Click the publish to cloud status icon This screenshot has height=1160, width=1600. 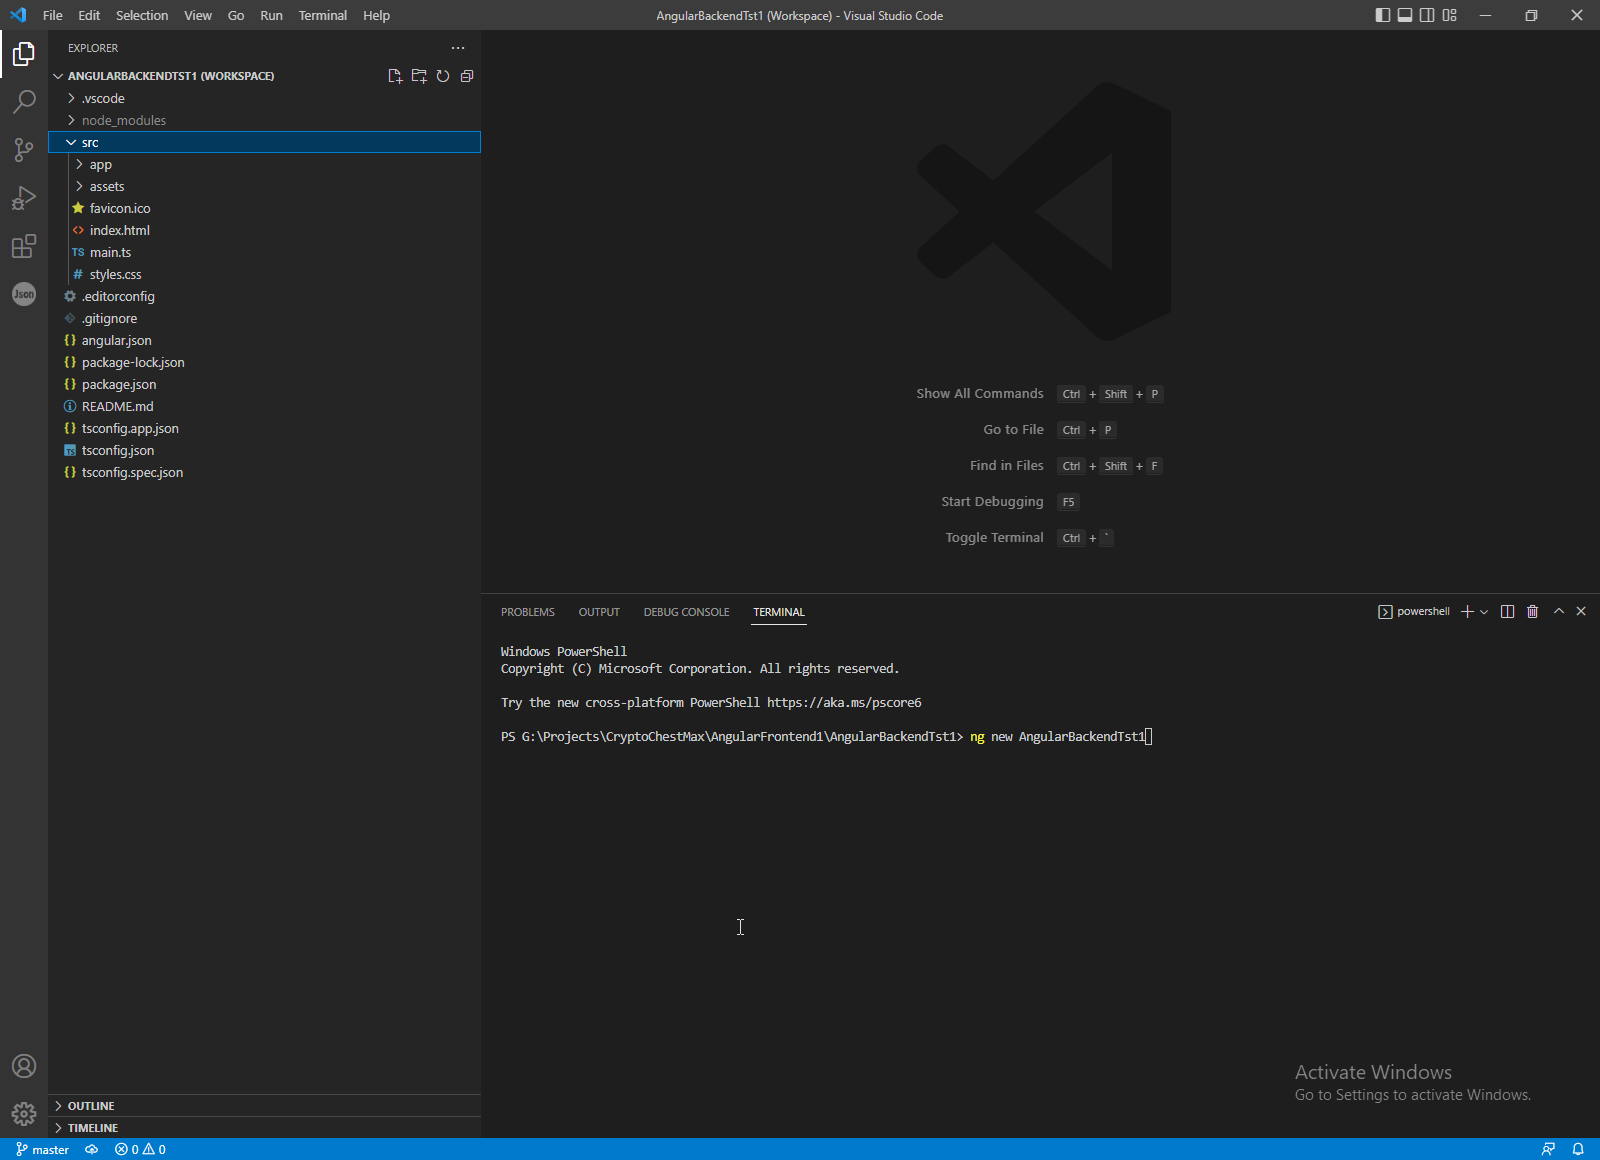click(x=92, y=1150)
